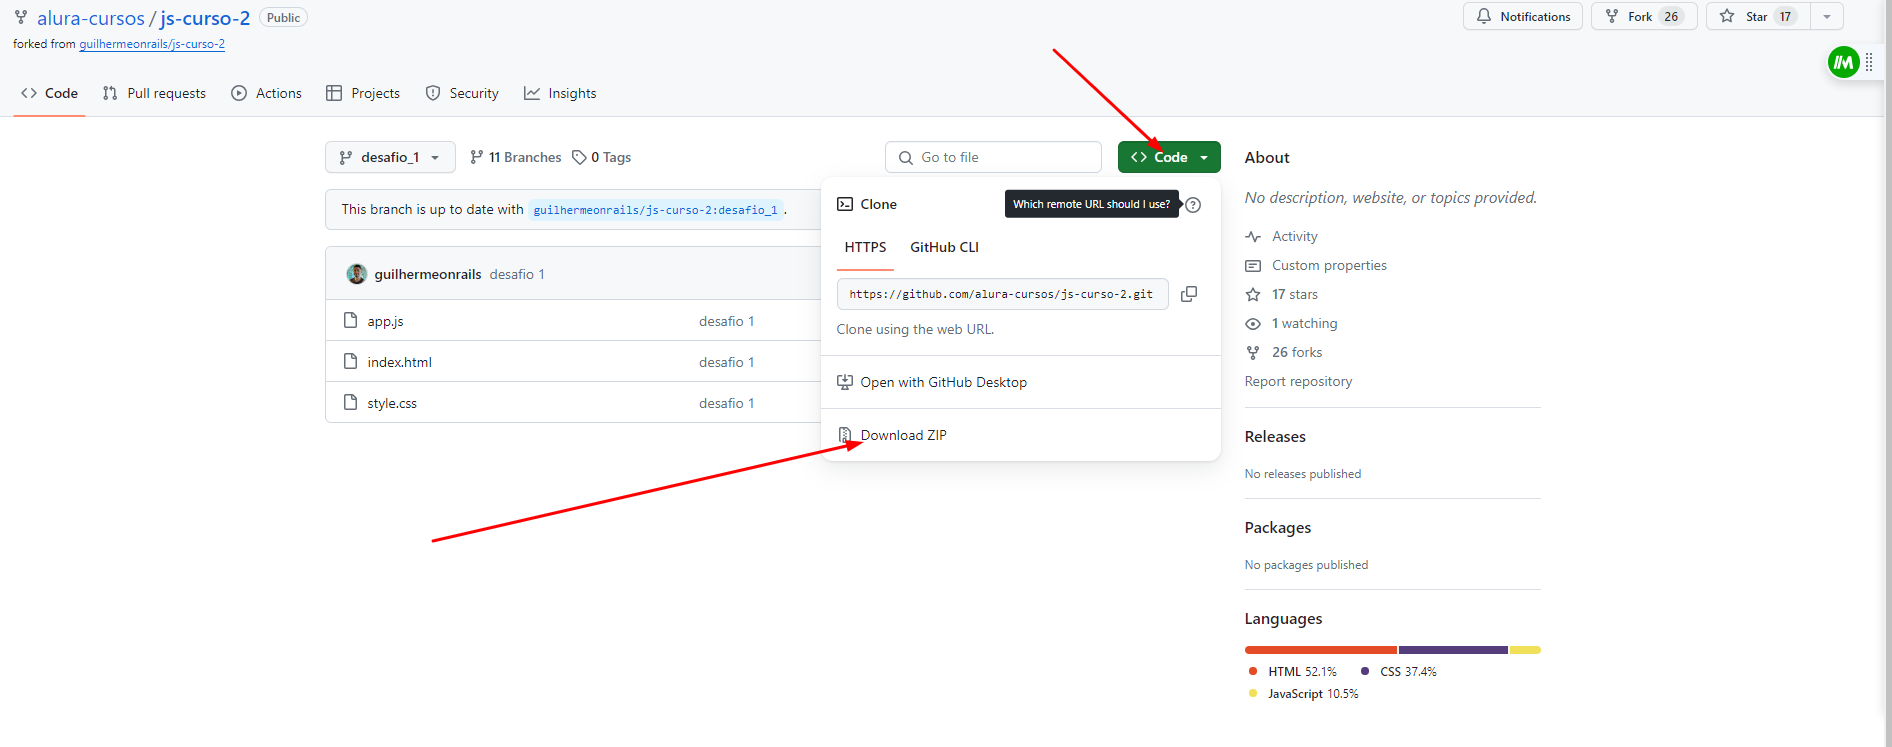Open the app.js file

(x=385, y=321)
